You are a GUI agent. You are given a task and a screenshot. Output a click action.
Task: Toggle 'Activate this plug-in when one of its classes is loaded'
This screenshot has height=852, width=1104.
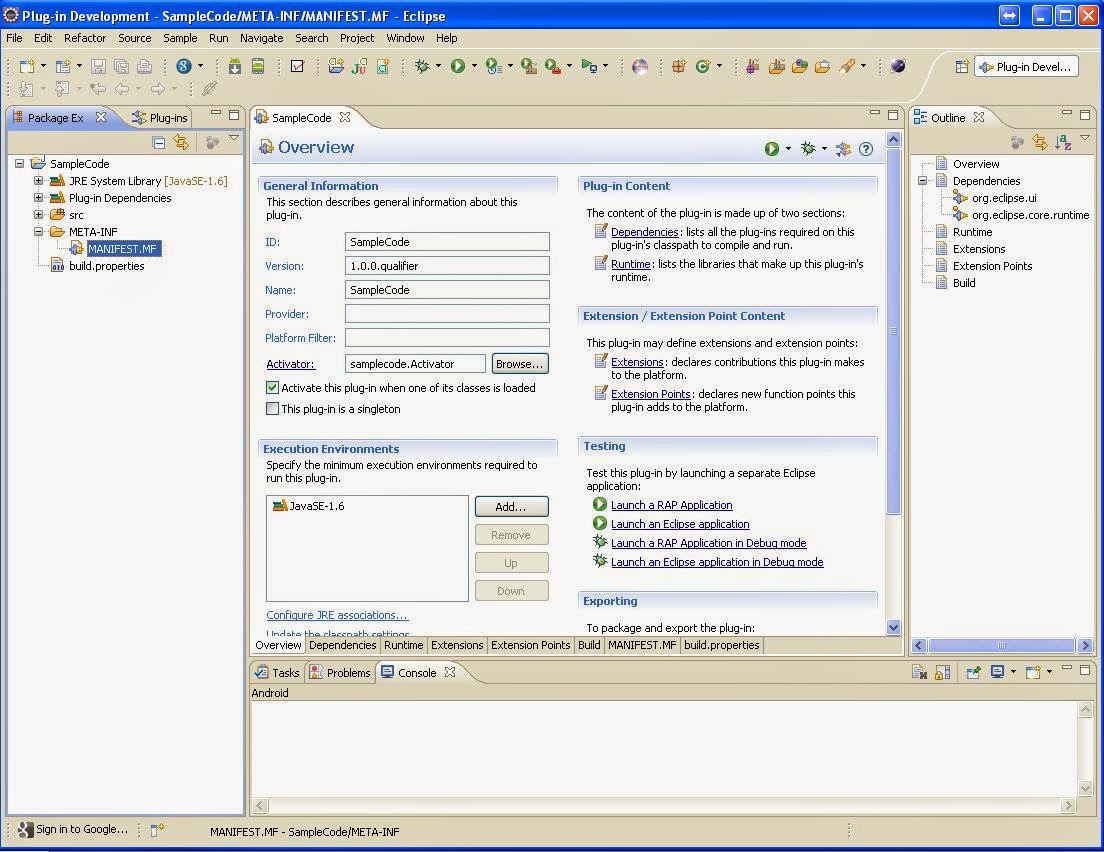point(272,387)
